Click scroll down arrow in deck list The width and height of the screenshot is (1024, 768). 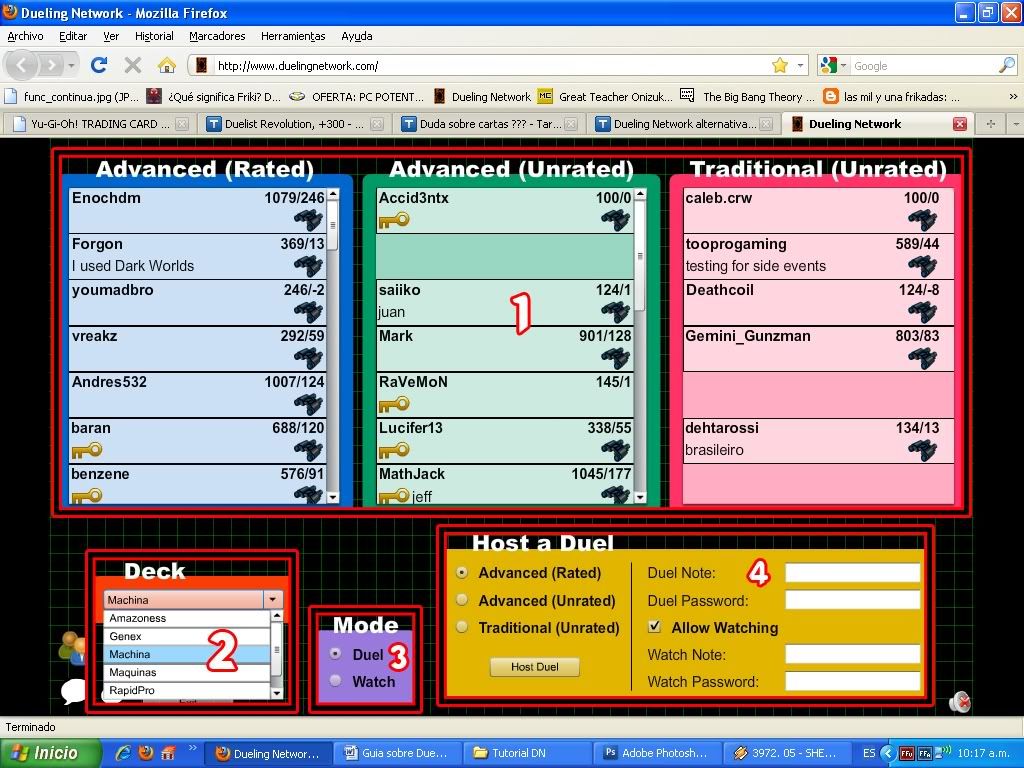click(276, 693)
